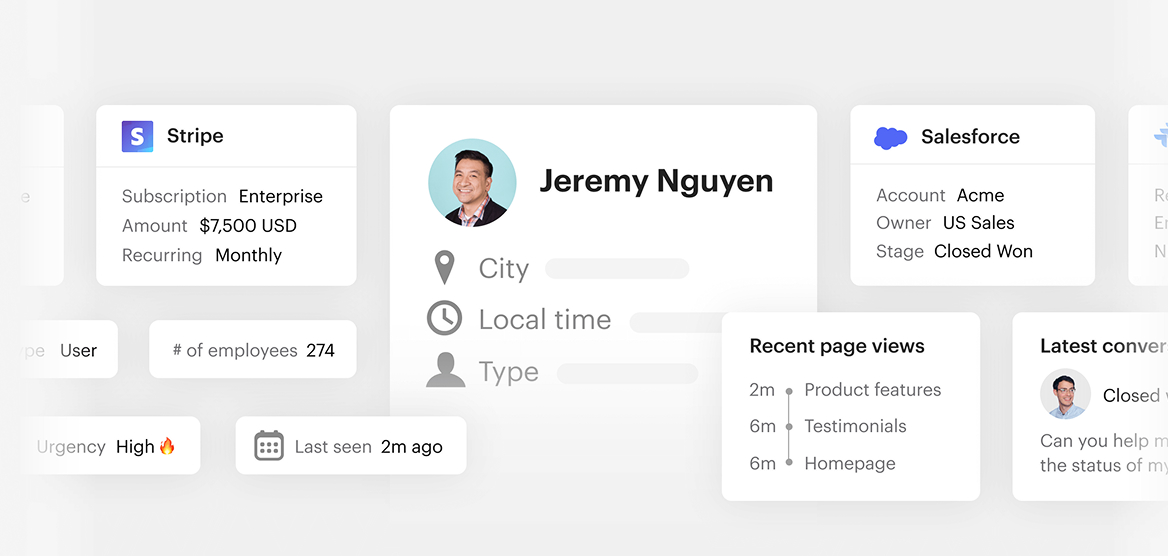
Task: Click the Enterprise subscription value
Action: [x=280, y=196]
